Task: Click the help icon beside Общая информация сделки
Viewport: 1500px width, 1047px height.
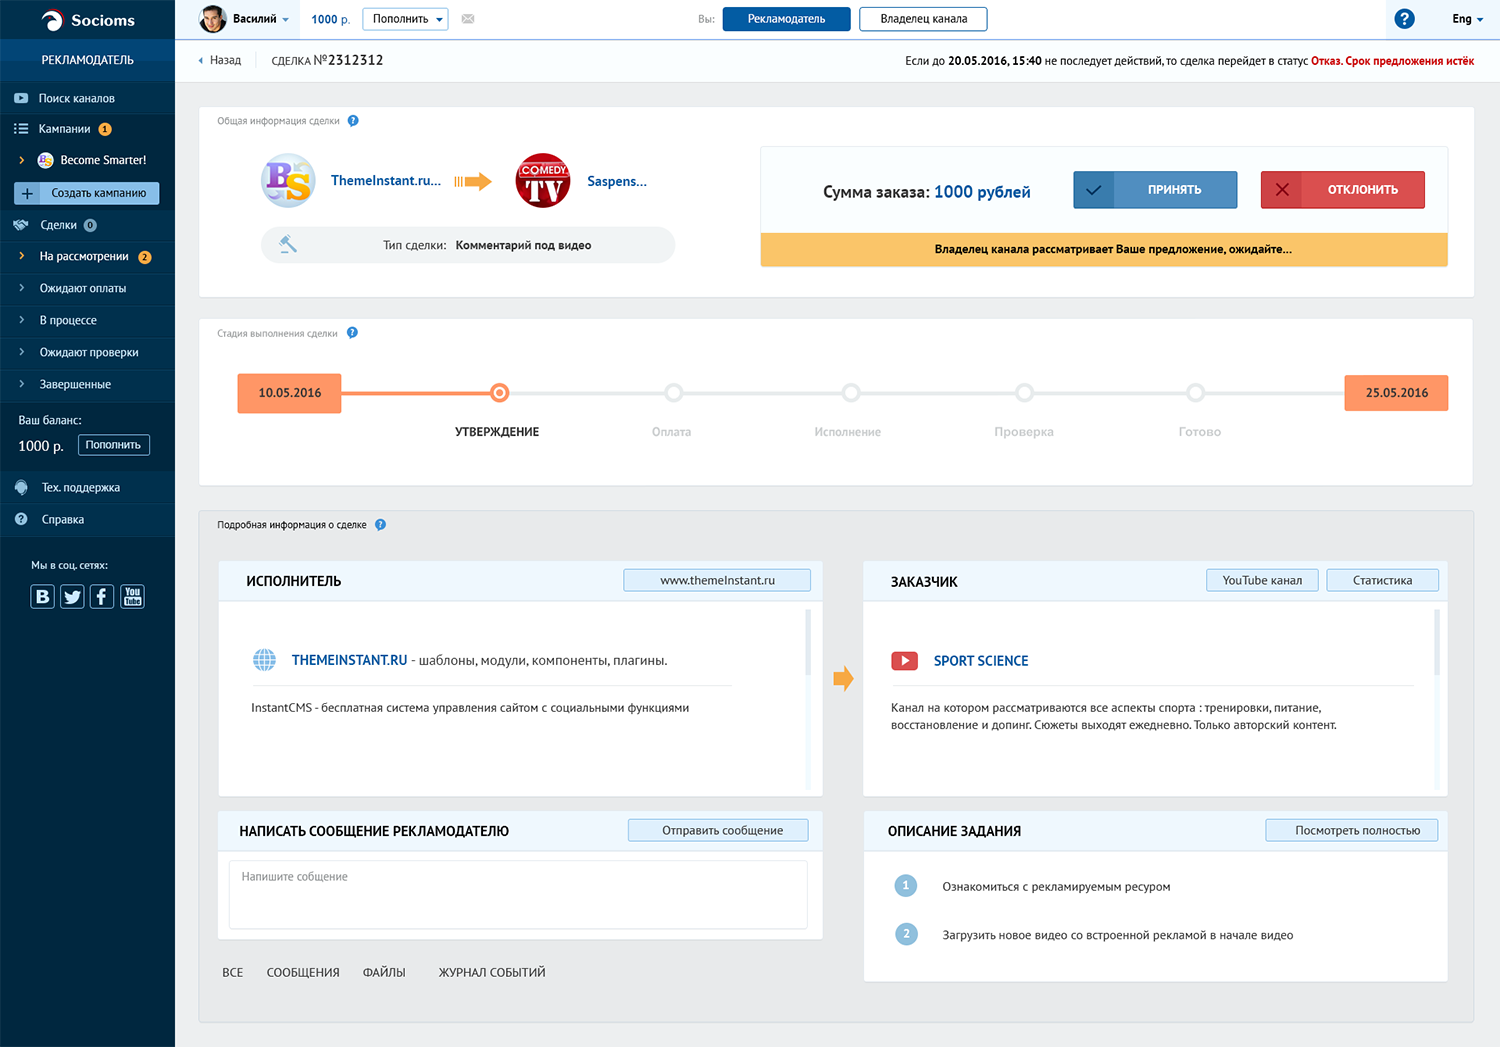Action: point(353,121)
